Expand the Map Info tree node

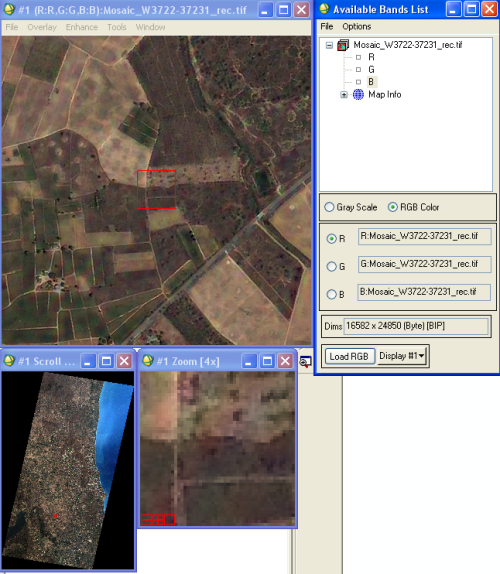coord(344,95)
